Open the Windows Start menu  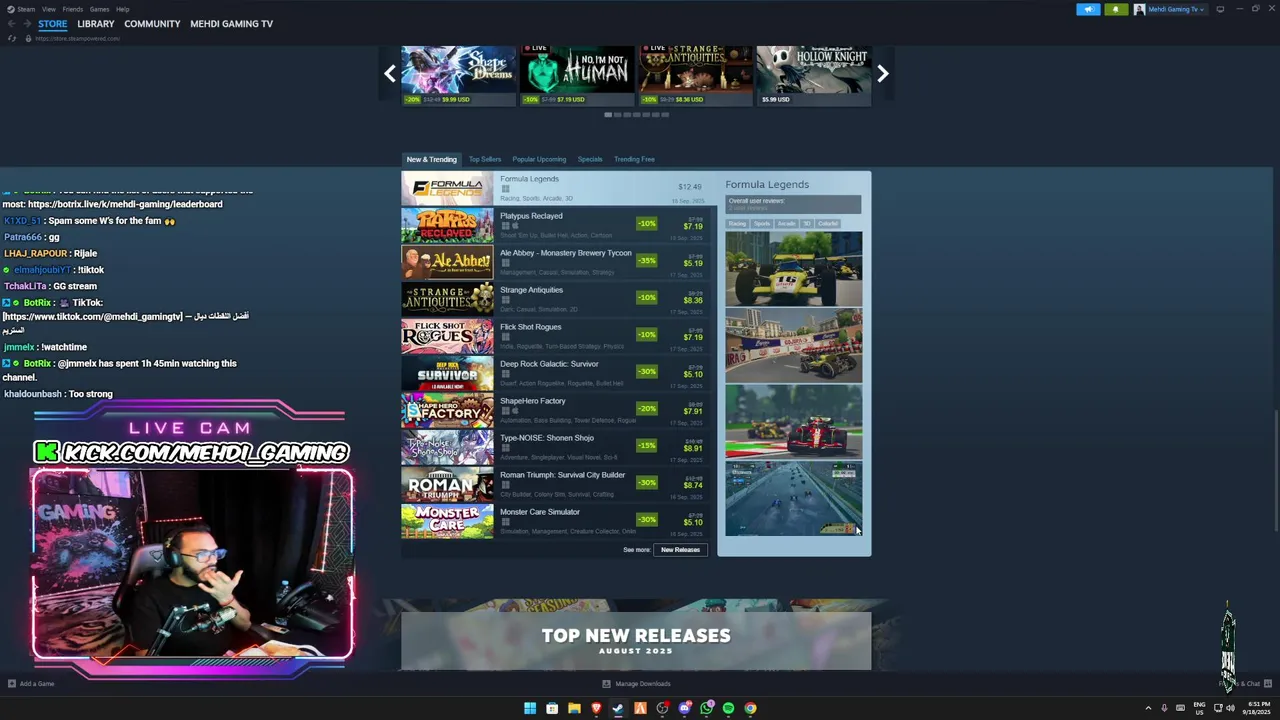pyautogui.click(x=530, y=708)
